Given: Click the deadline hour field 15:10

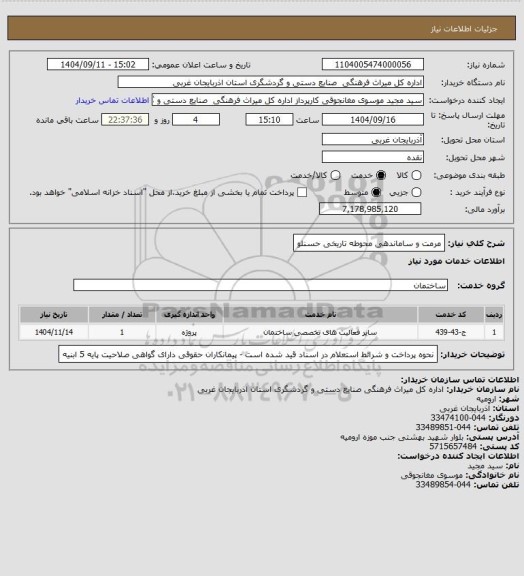Looking at the screenshot, I should pos(269,120).
